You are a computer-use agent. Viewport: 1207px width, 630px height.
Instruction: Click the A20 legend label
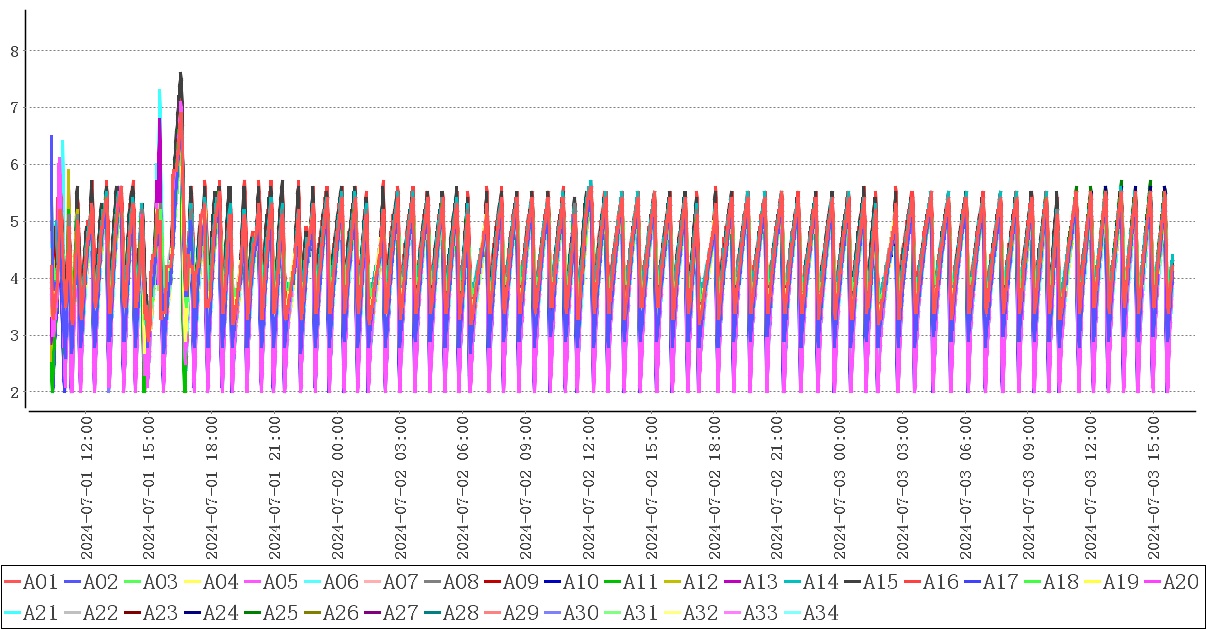point(1180,582)
